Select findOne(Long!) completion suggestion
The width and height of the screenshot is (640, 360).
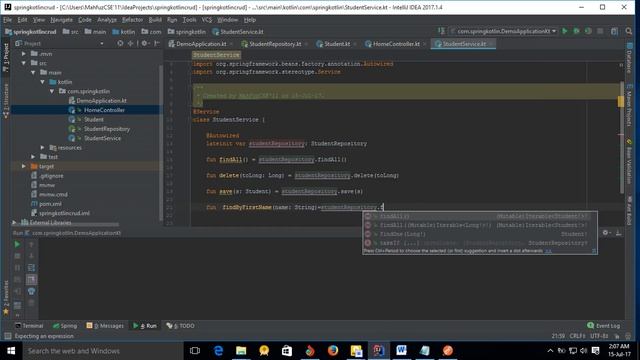(x=480, y=234)
